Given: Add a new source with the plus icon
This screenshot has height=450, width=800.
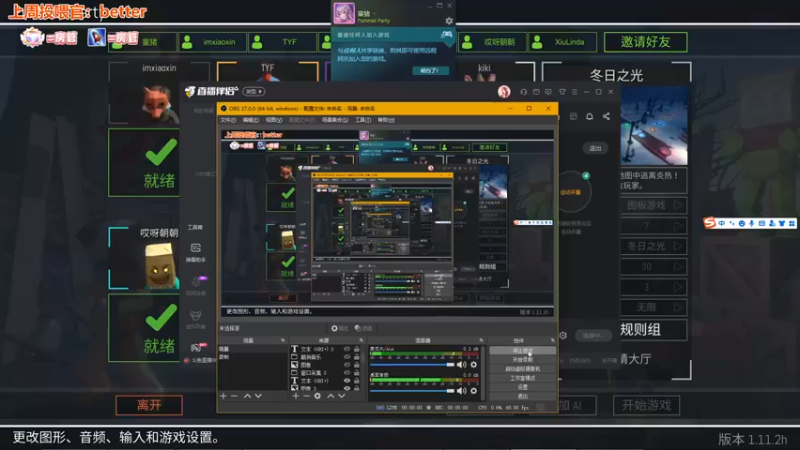Looking at the screenshot, I should click(295, 396).
